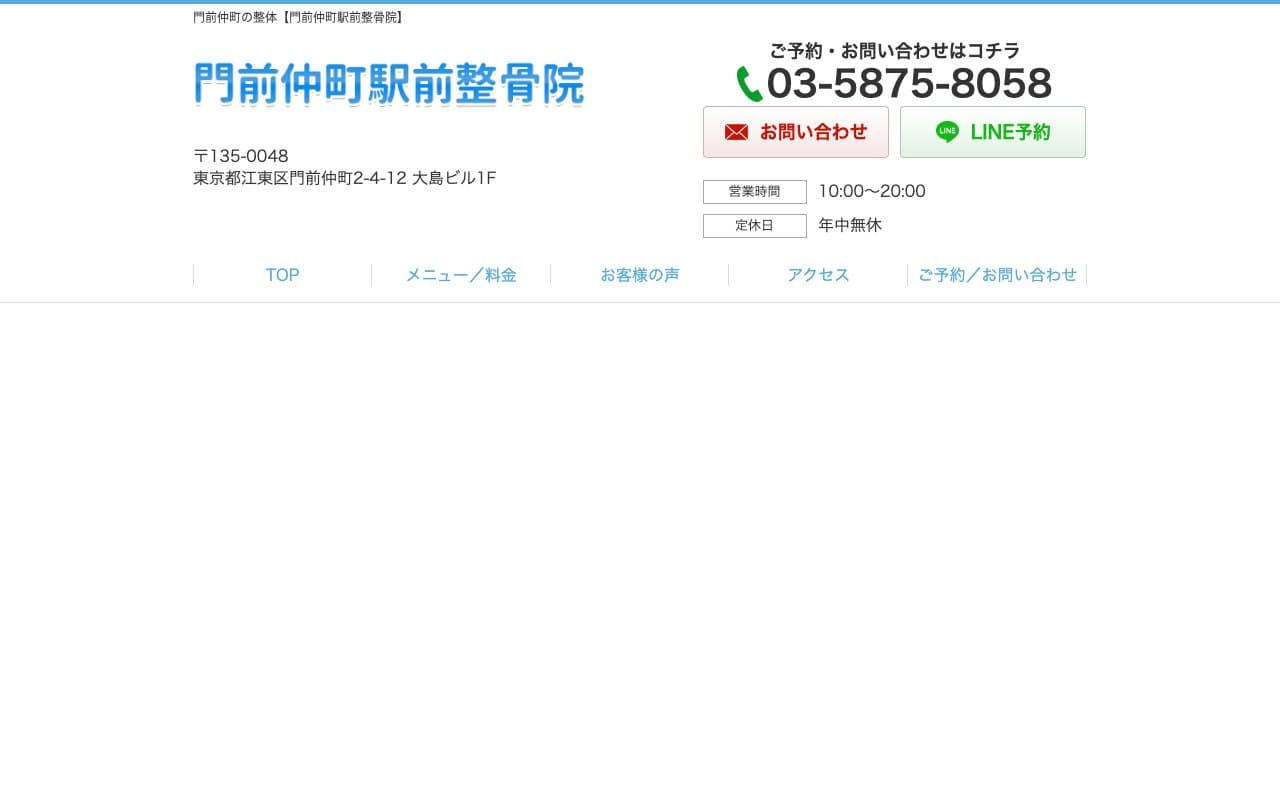Click the 営業時間 label box
This screenshot has height=800, width=1280.
pyautogui.click(x=754, y=192)
